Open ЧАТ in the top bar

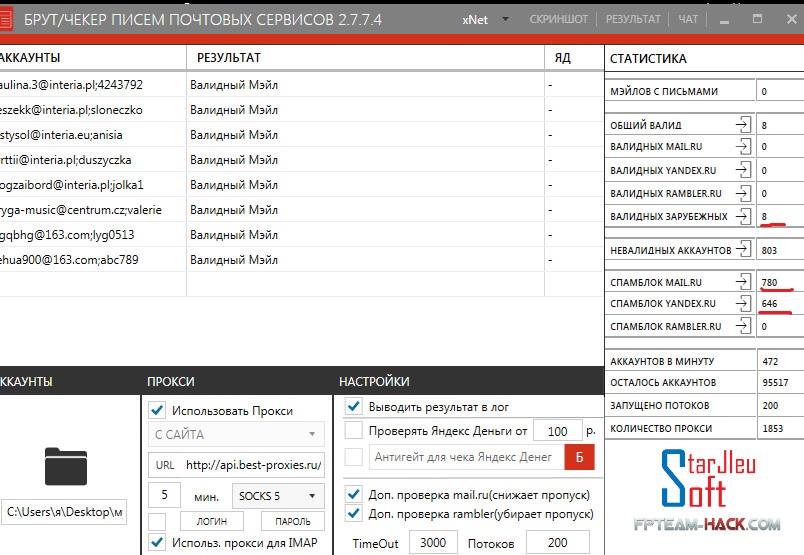point(688,19)
